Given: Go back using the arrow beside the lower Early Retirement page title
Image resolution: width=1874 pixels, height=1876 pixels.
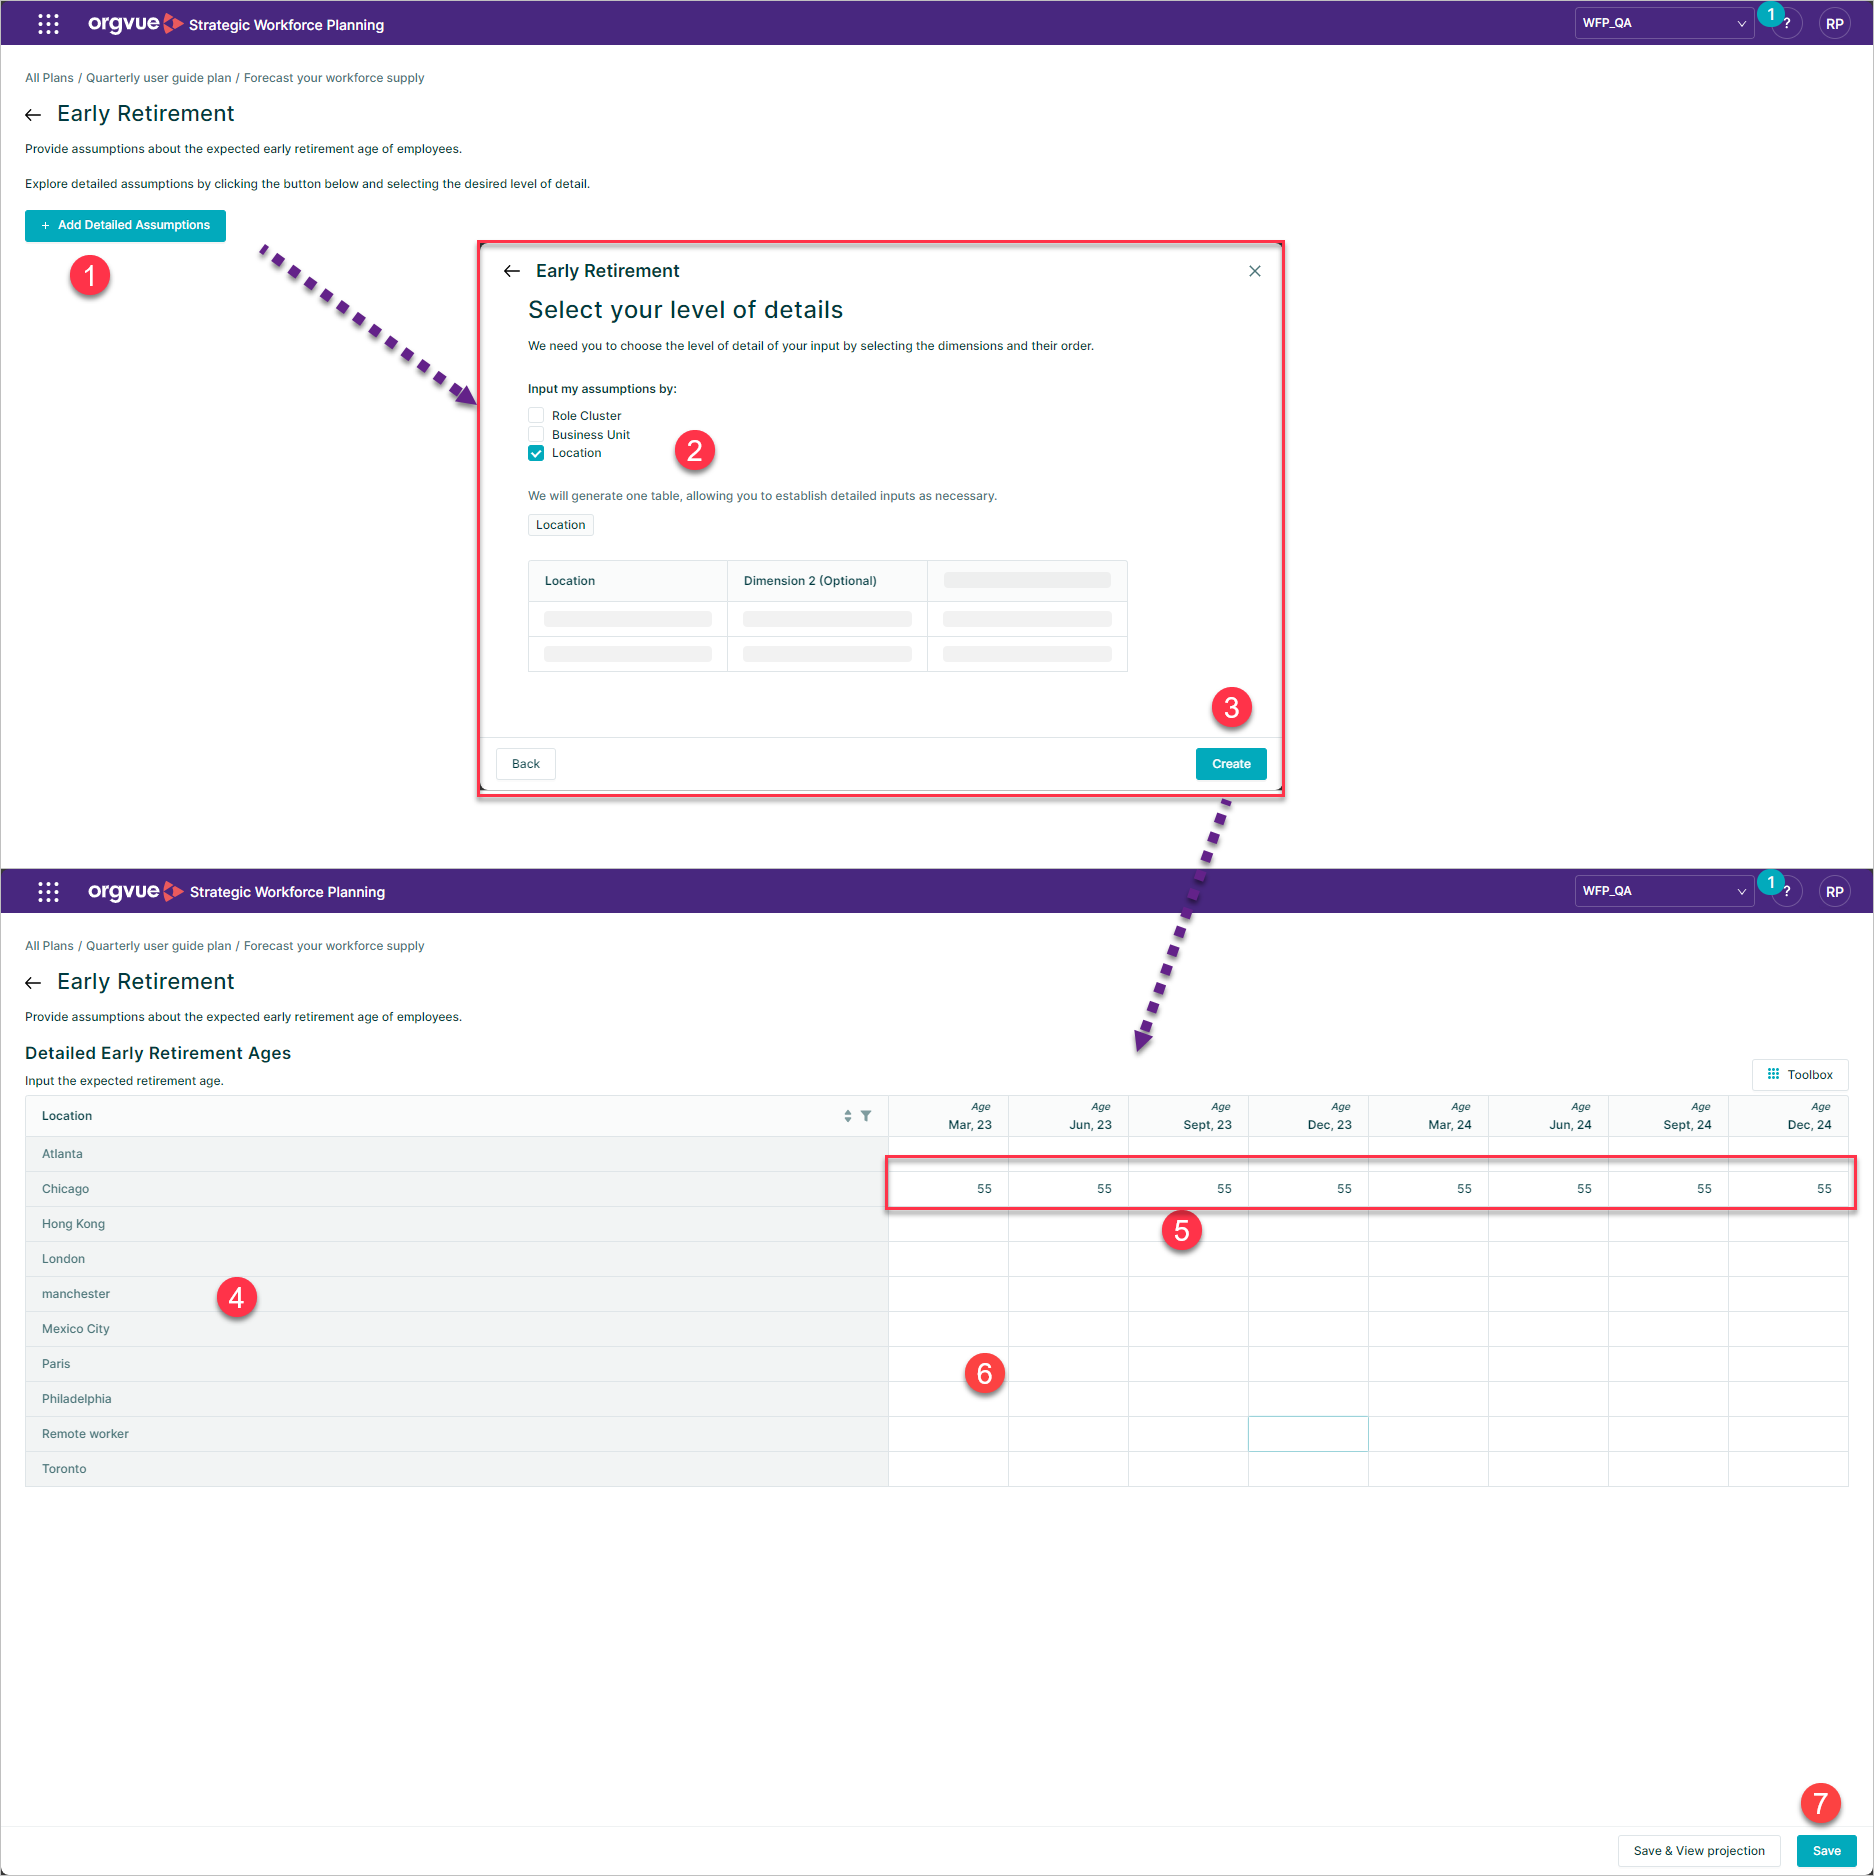Looking at the screenshot, I should pos(33,983).
